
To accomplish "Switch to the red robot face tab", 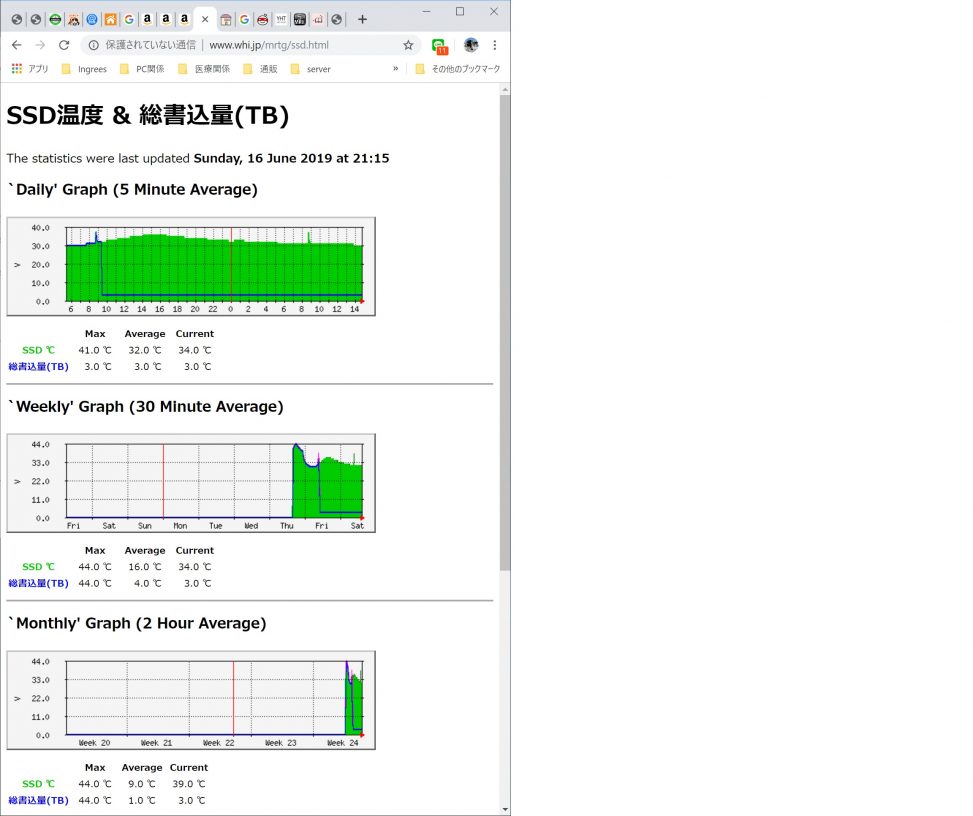I will click(262, 19).
